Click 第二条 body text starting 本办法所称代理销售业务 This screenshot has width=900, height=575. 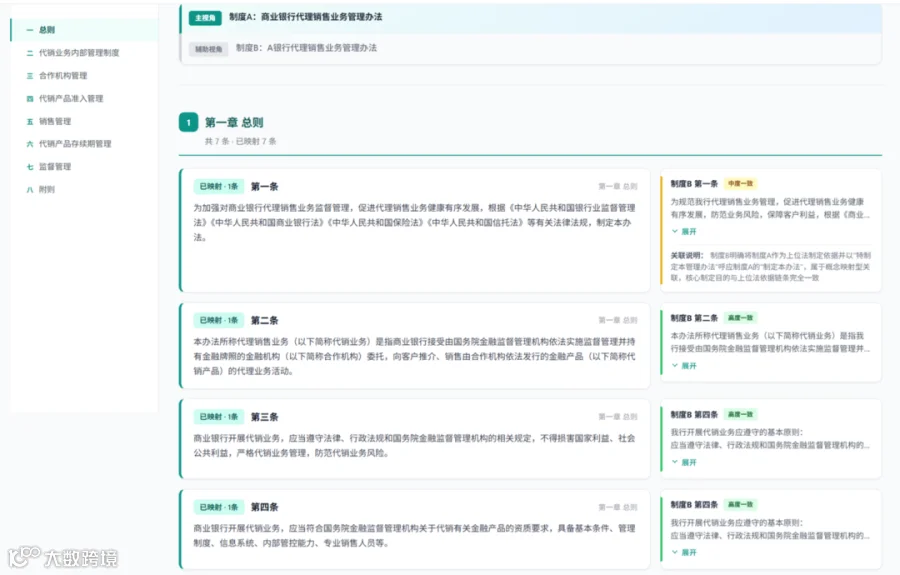414,356
